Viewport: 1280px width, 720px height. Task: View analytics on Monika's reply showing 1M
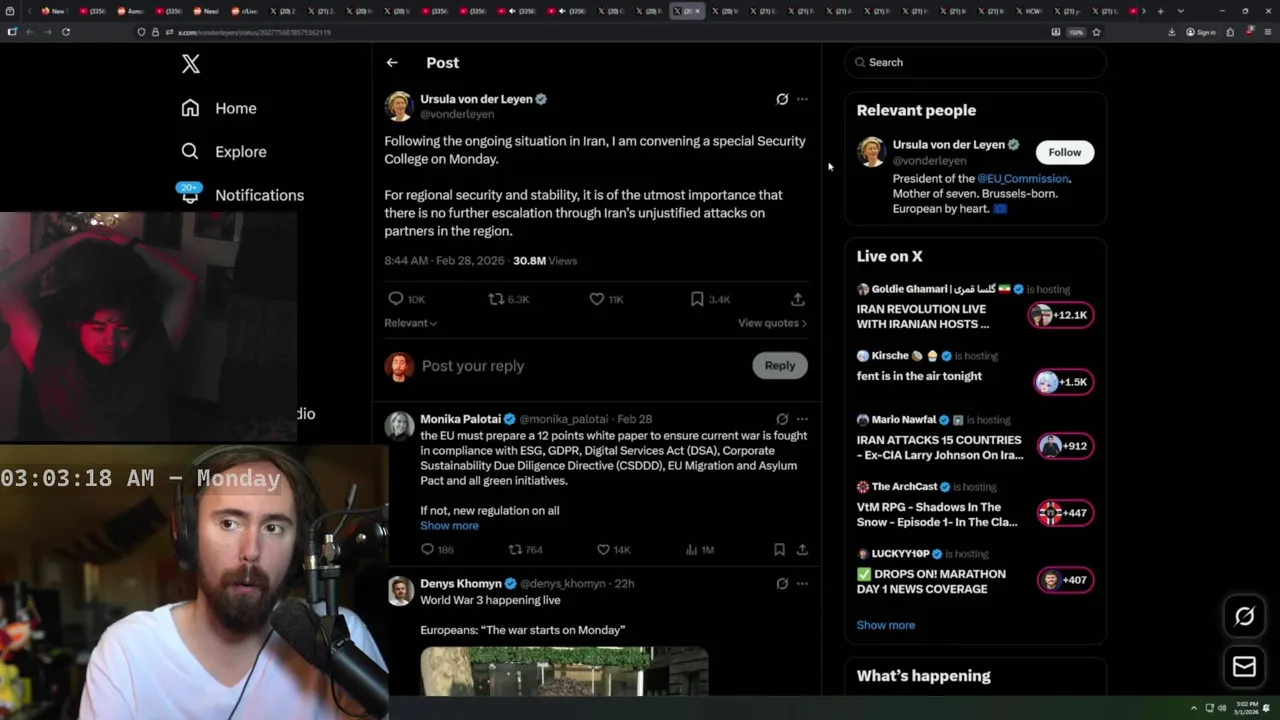[x=700, y=550]
